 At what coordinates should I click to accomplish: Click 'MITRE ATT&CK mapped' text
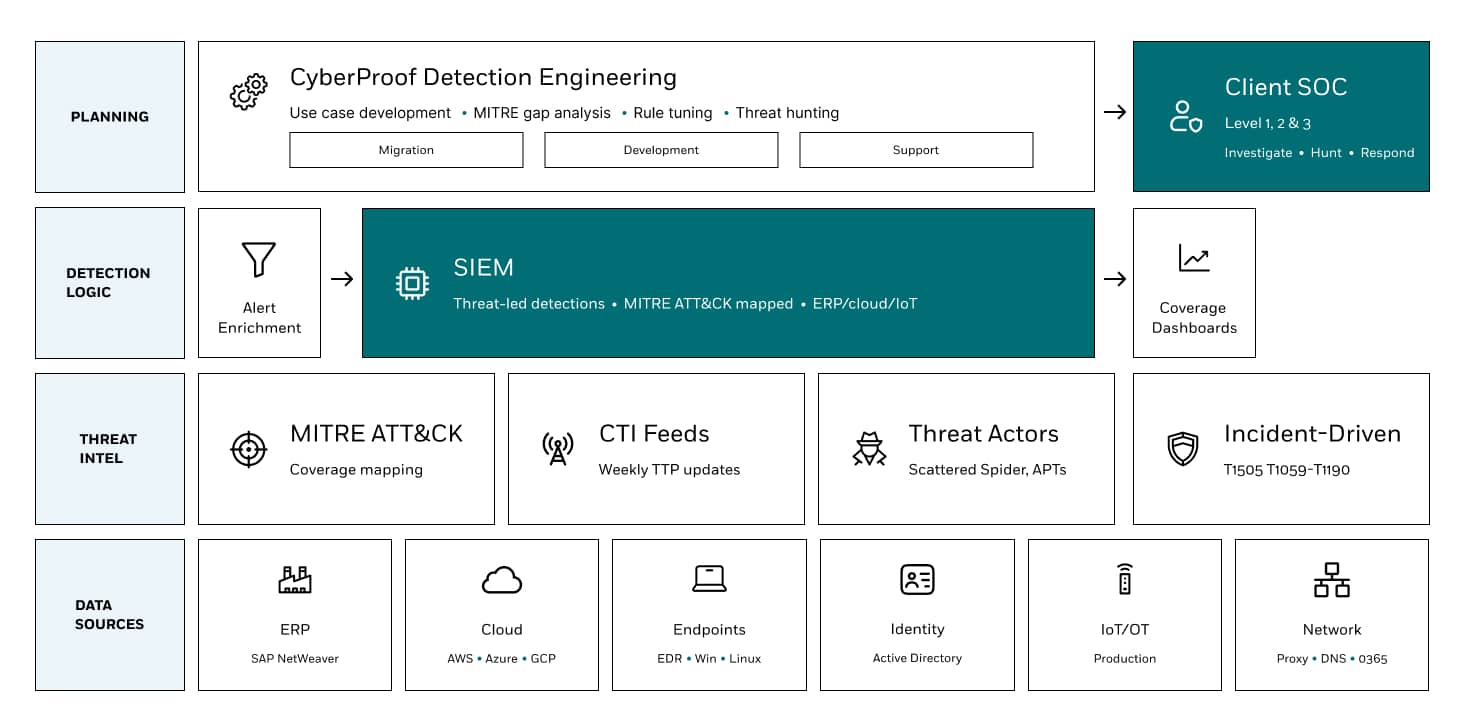coord(708,303)
